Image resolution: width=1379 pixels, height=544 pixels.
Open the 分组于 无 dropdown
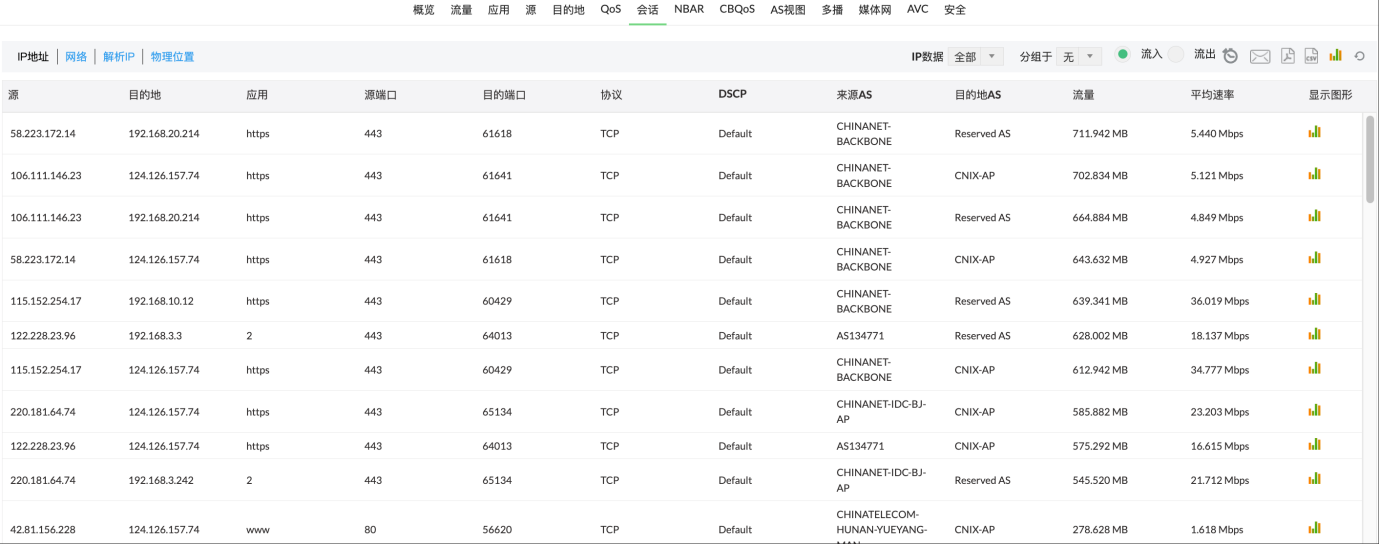click(1079, 57)
